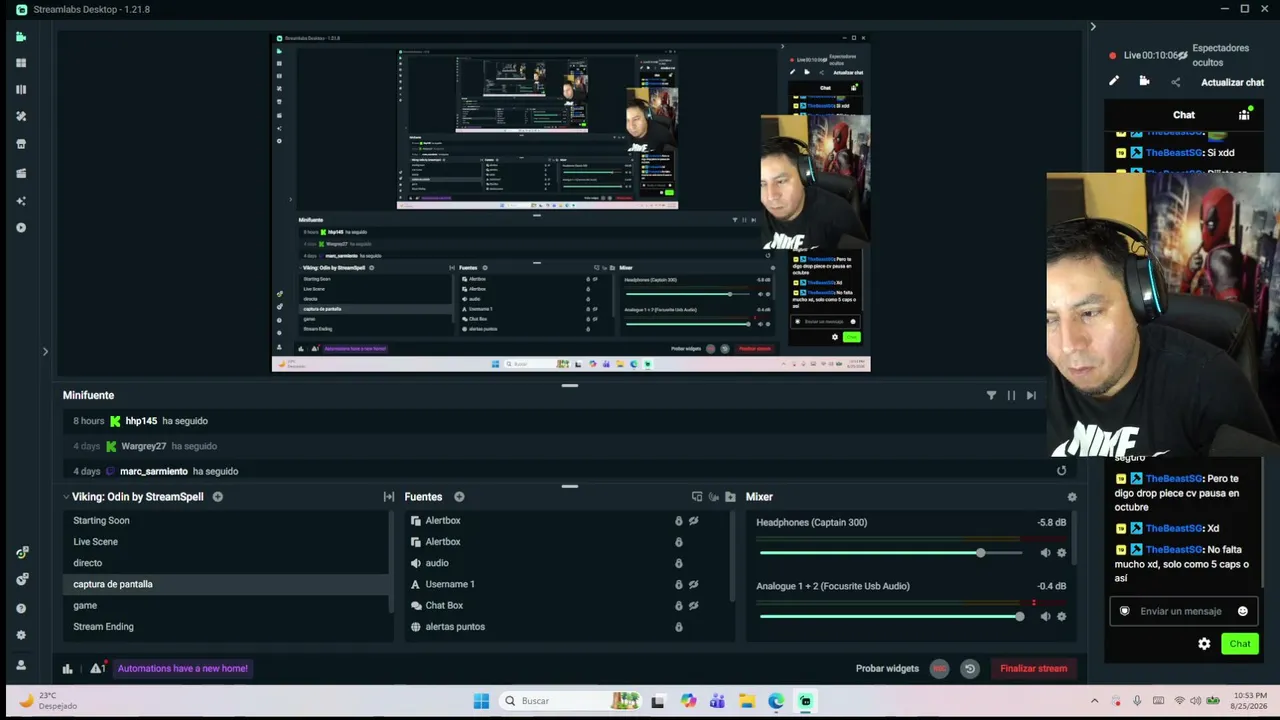Toggle visibility of the first Alertbox source
The image size is (1280, 720).
693,521
